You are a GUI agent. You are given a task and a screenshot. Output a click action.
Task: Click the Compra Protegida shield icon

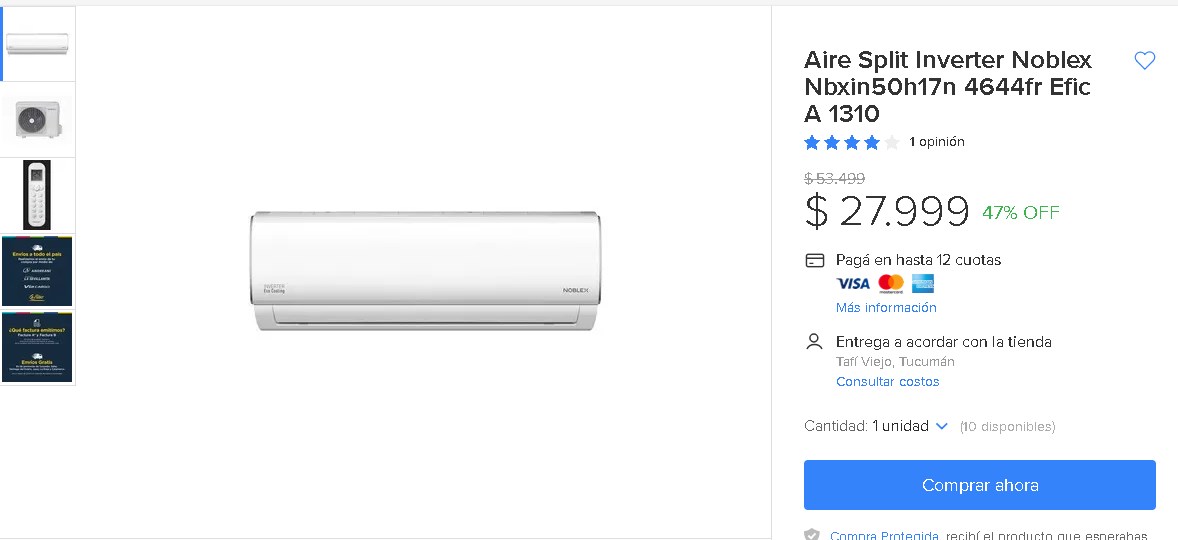coord(812,535)
